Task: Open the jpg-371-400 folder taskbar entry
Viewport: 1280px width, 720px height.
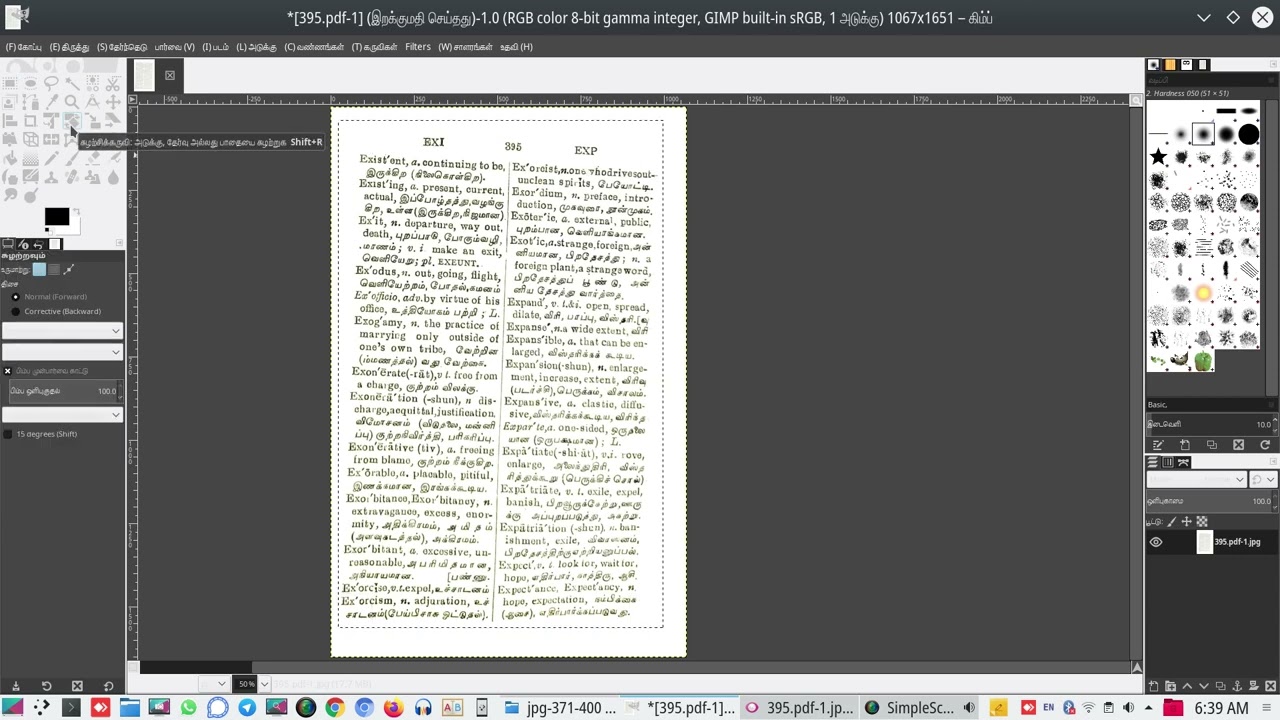Action: [x=560, y=708]
